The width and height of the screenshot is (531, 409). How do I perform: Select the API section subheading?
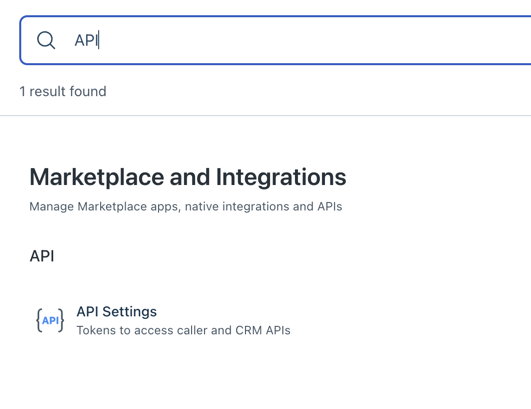click(x=42, y=256)
